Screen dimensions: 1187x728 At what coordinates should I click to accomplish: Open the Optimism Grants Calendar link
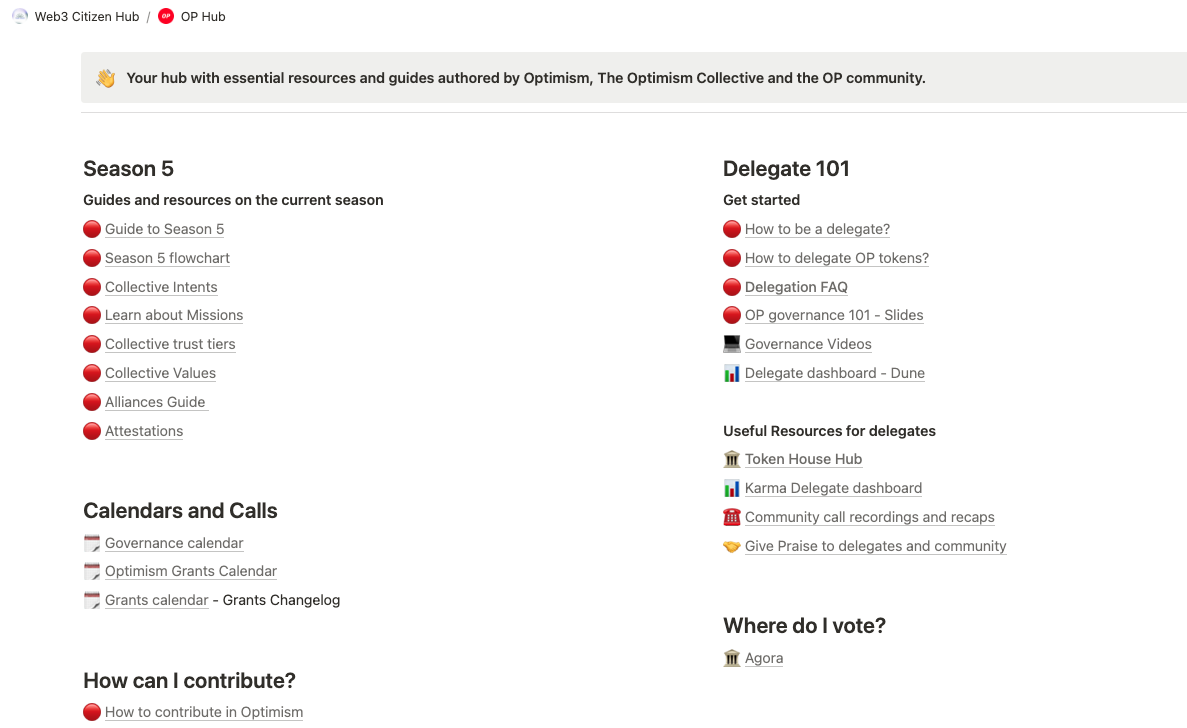[x=191, y=571]
